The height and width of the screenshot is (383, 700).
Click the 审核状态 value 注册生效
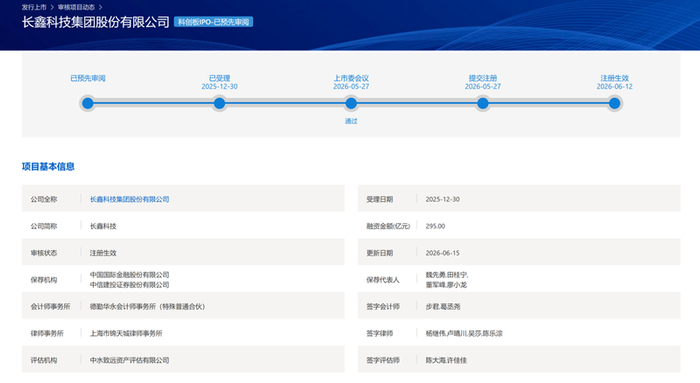coord(103,253)
